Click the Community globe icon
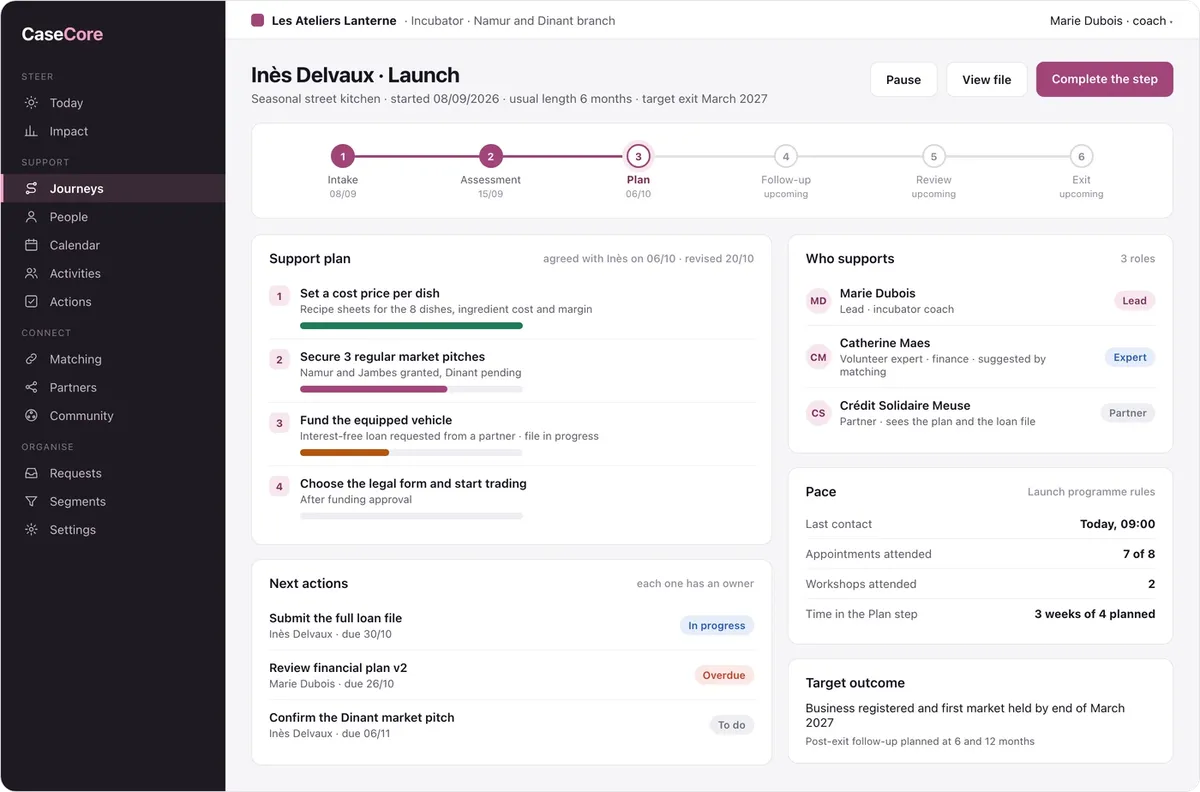The image size is (1200, 792). click(31, 416)
